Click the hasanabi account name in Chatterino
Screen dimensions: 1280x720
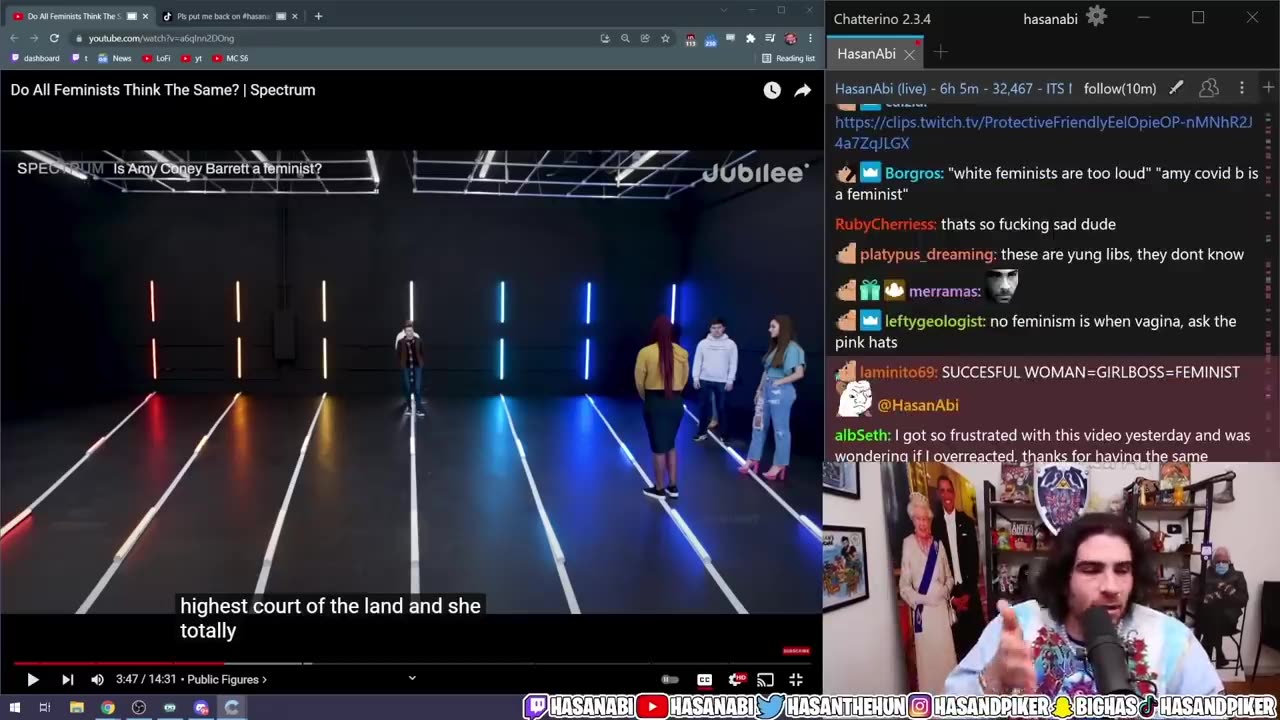coord(1050,19)
